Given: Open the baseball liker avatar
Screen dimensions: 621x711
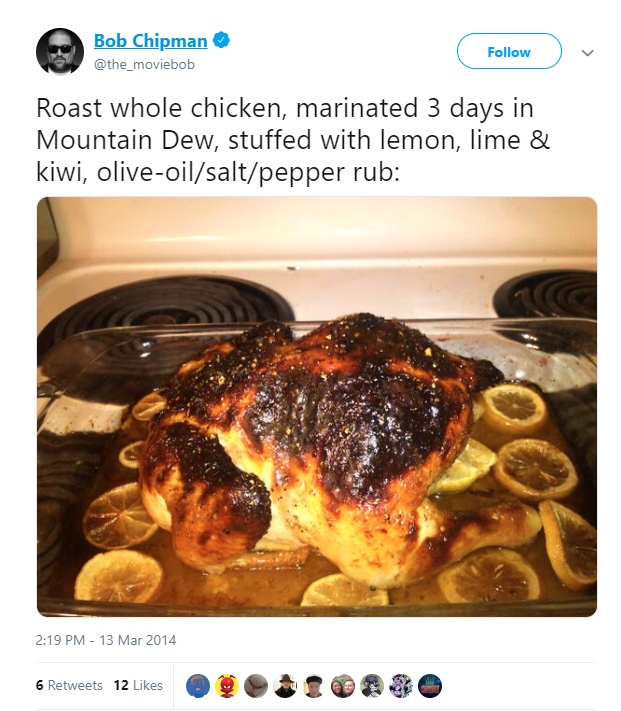Looking at the screenshot, I should click(x=256, y=686).
